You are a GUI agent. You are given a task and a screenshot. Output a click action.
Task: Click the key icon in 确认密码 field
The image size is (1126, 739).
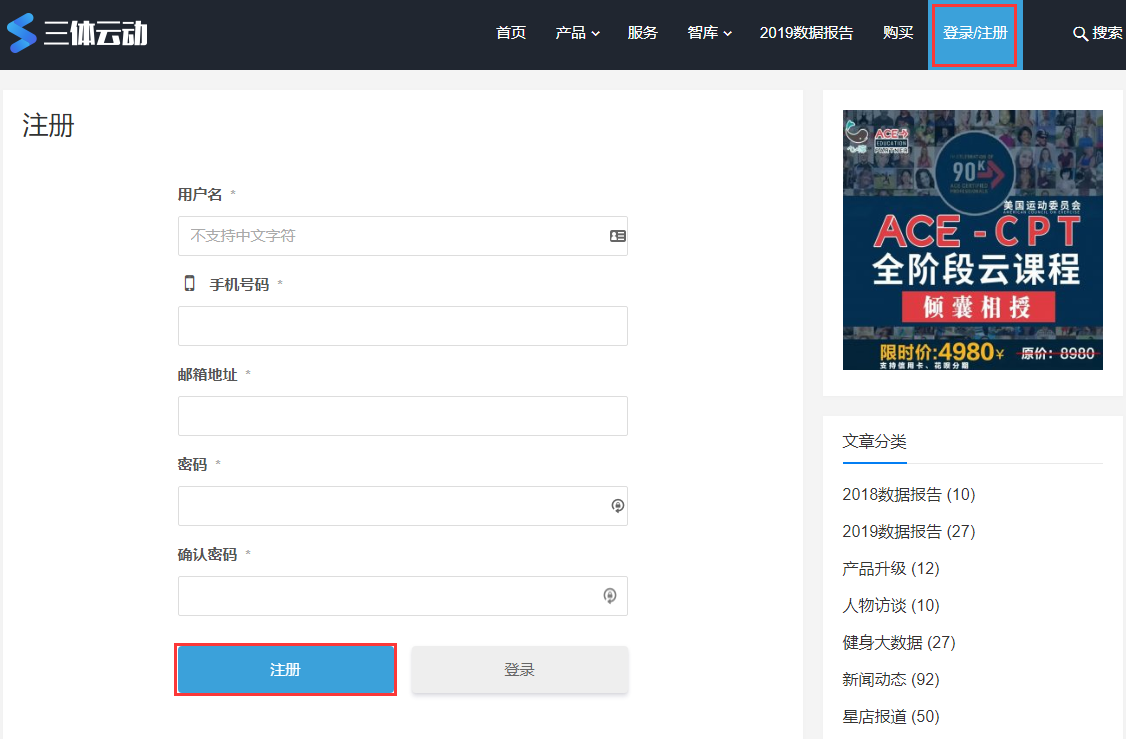610,595
